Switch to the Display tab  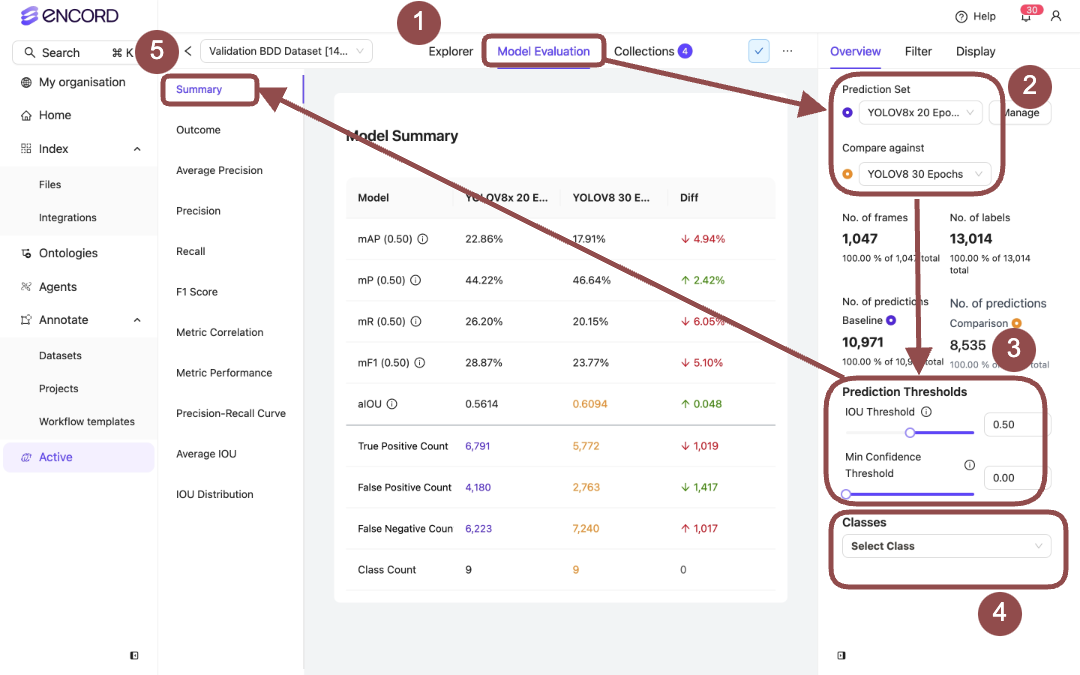pos(975,52)
